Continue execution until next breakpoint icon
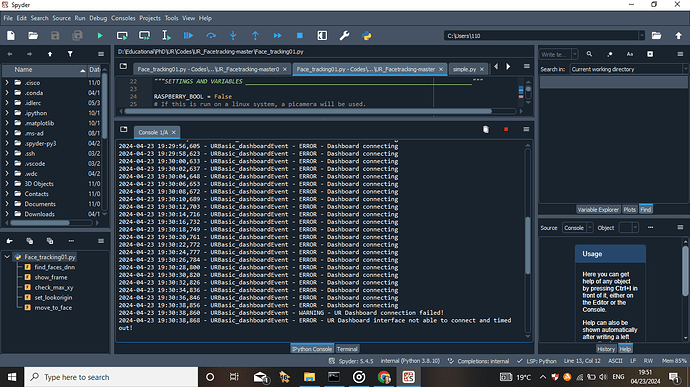The image size is (690, 387). tap(277, 36)
